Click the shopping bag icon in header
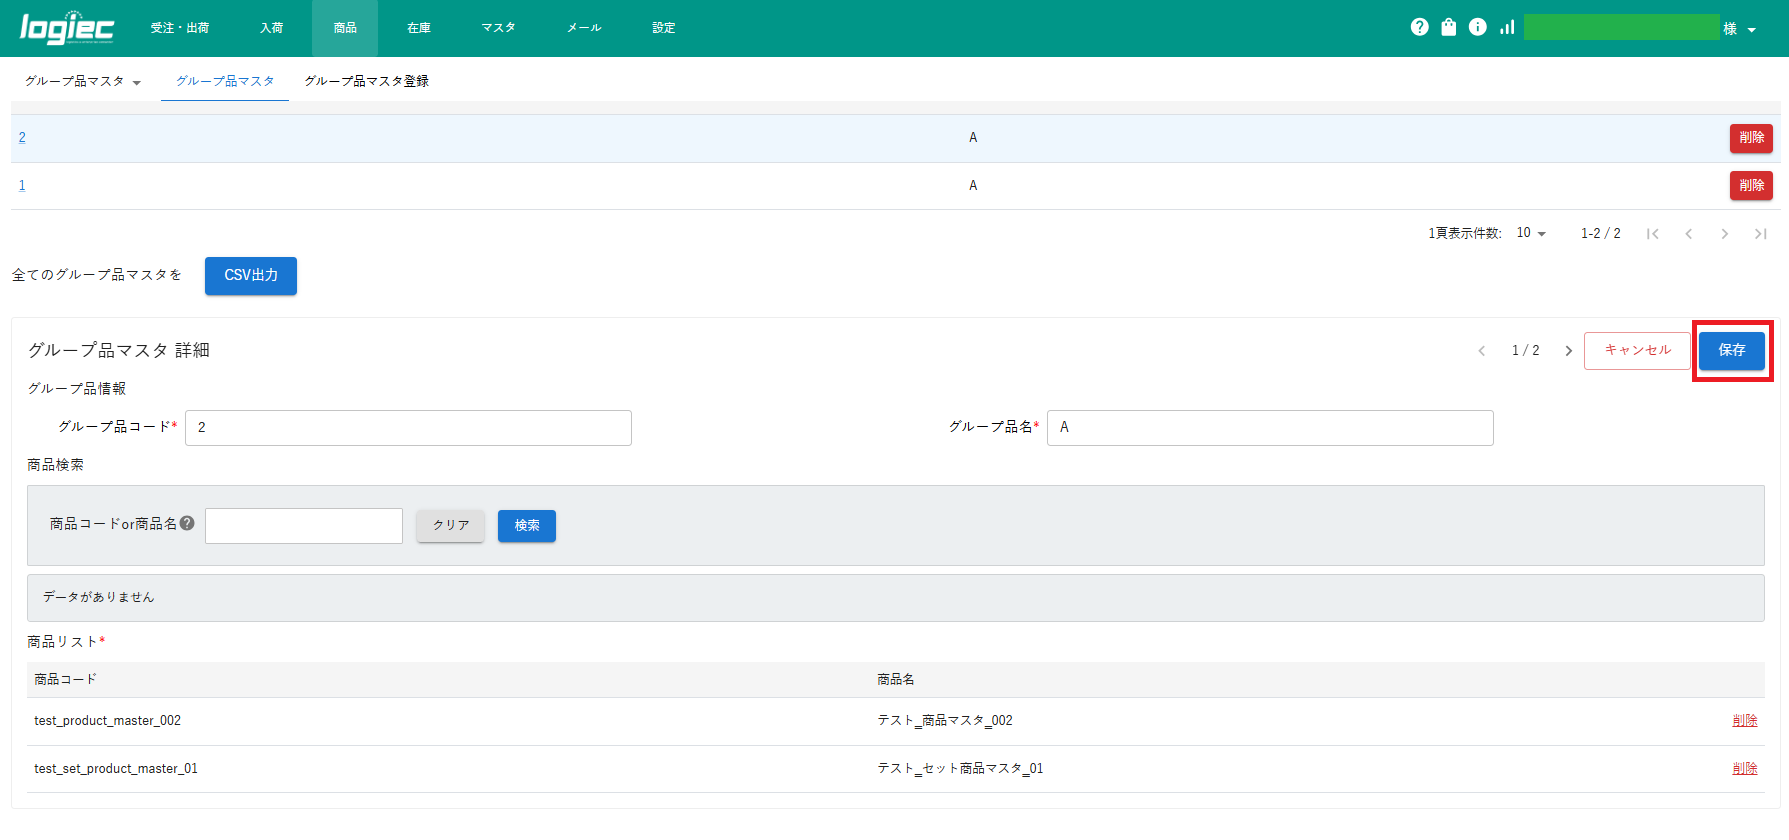 coord(1448,27)
